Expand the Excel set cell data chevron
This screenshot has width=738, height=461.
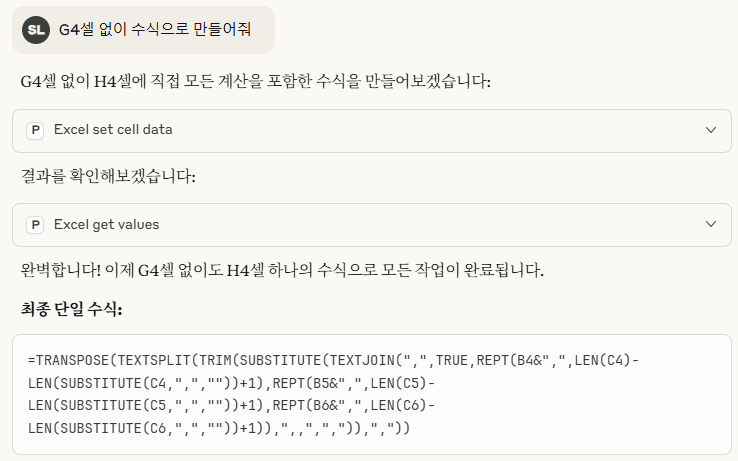pyautogui.click(x=711, y=130)
